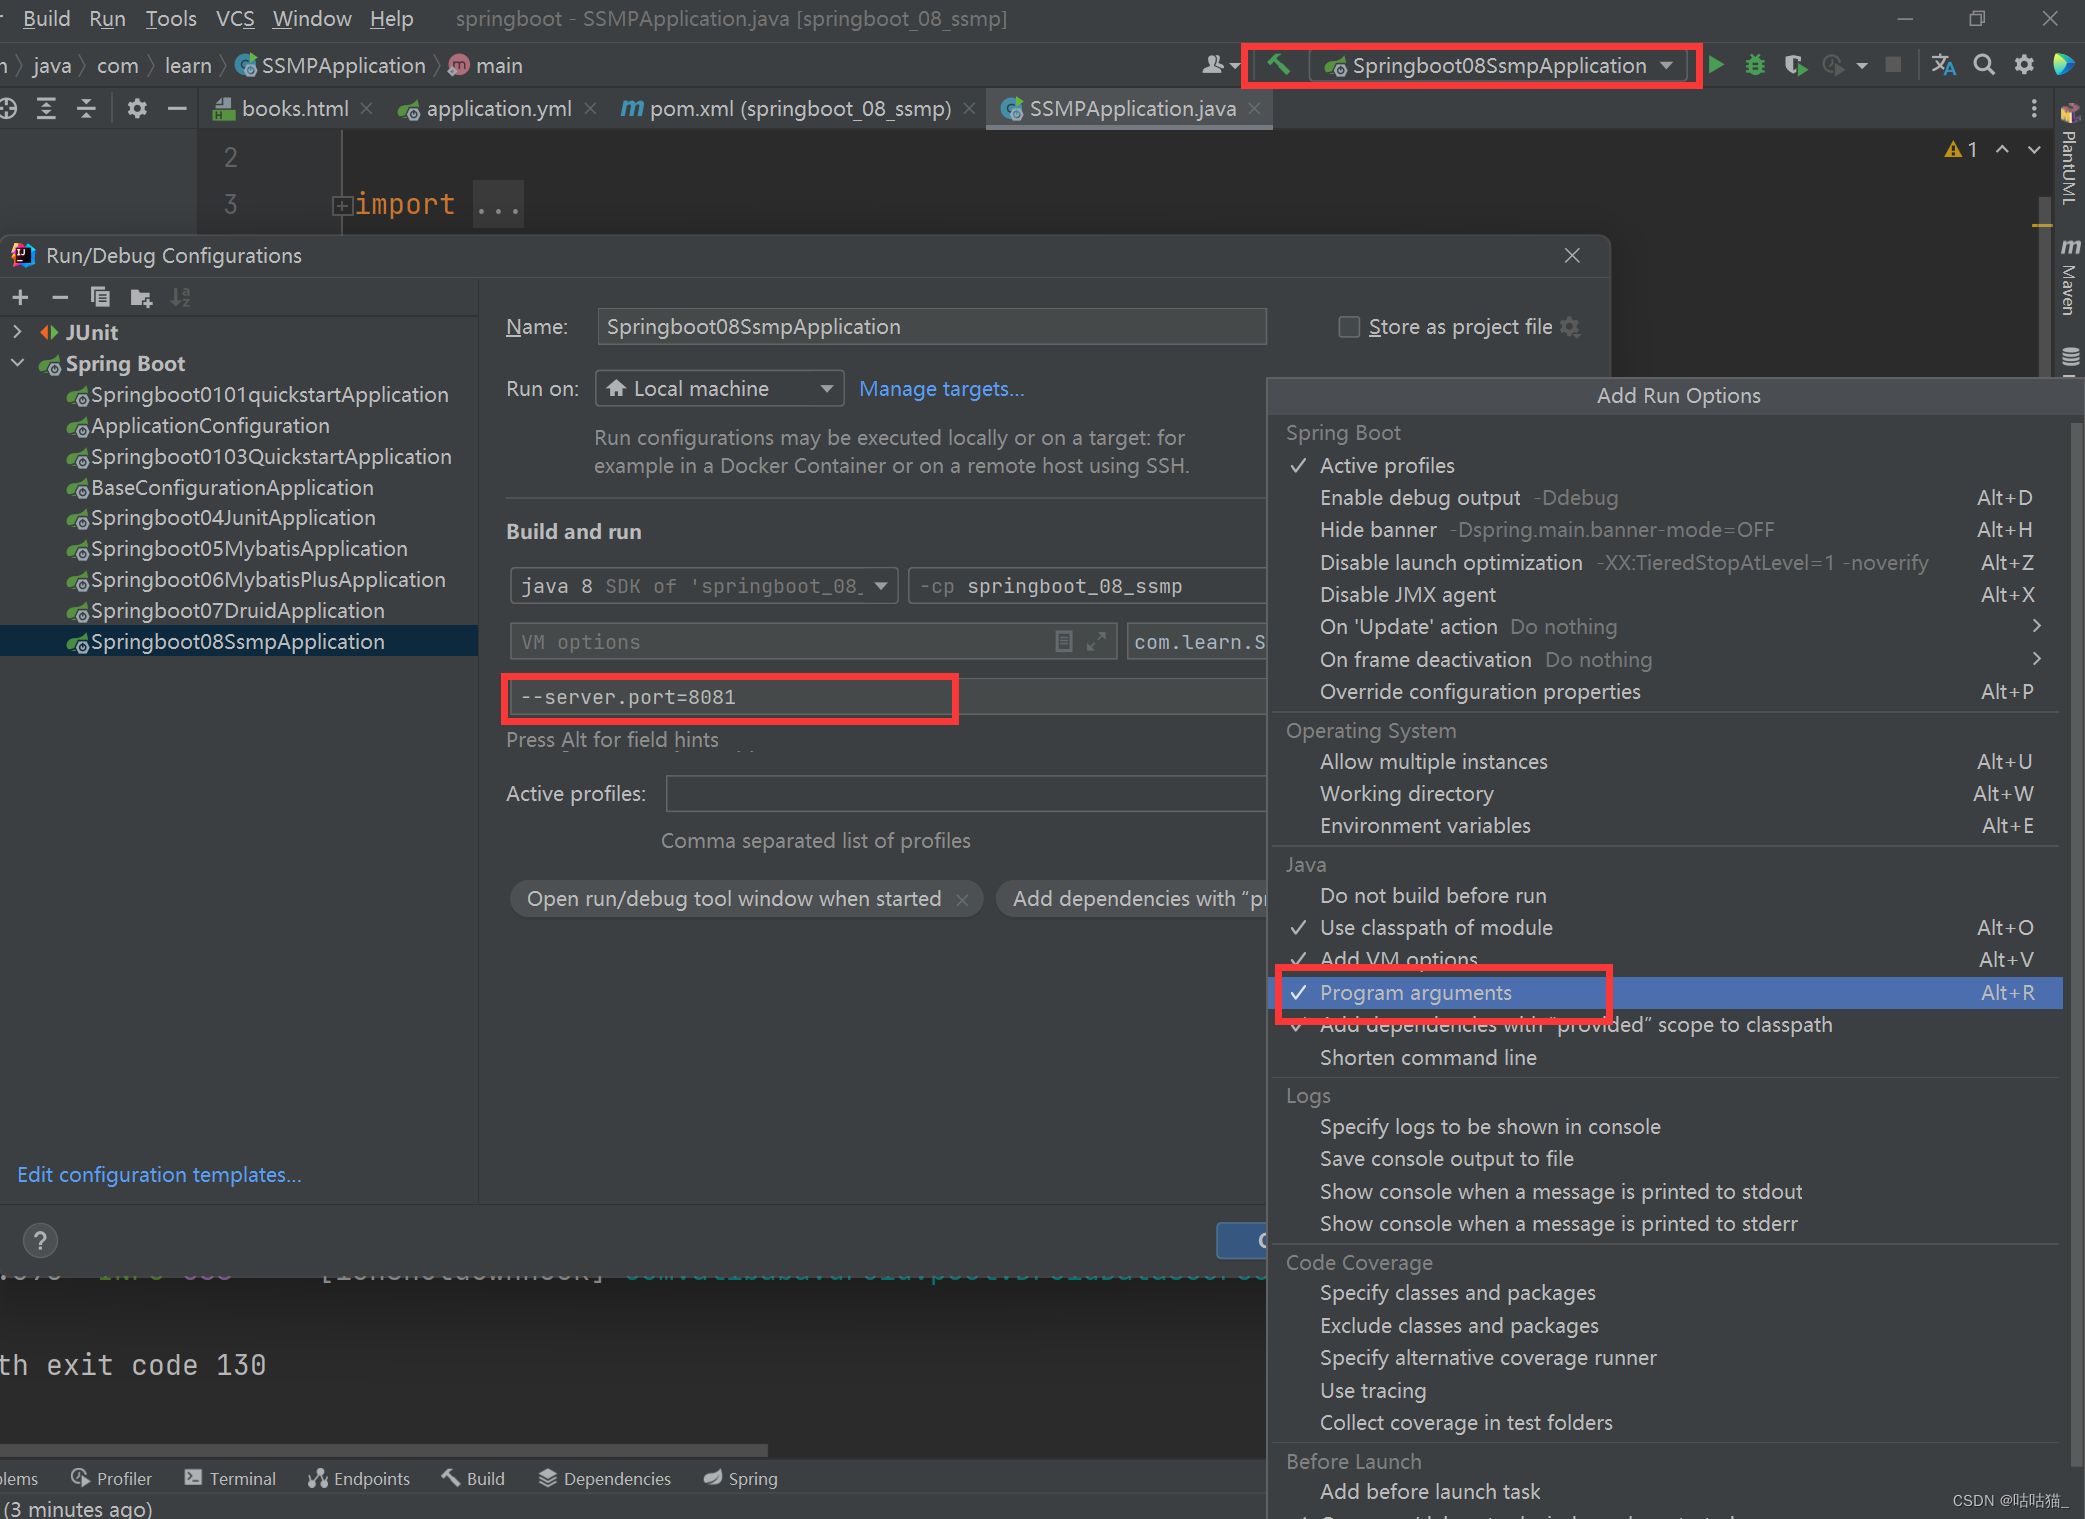Open IDE Settings via the gear icon

pyautogui.click(x=2024, y=65)
